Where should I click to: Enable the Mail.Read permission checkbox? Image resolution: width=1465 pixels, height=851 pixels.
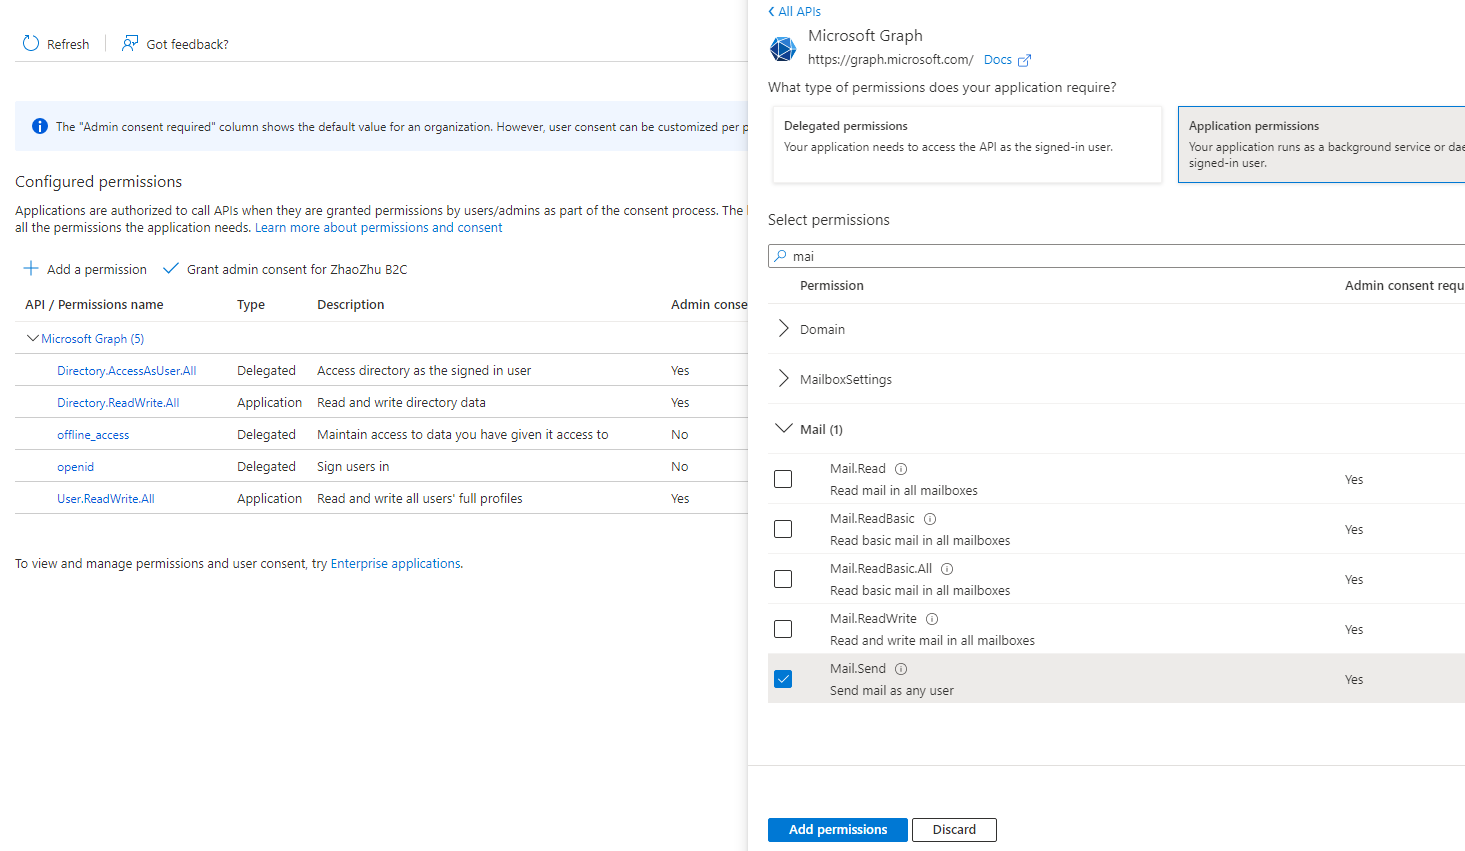pyautogui.click(x=783, y=478)
